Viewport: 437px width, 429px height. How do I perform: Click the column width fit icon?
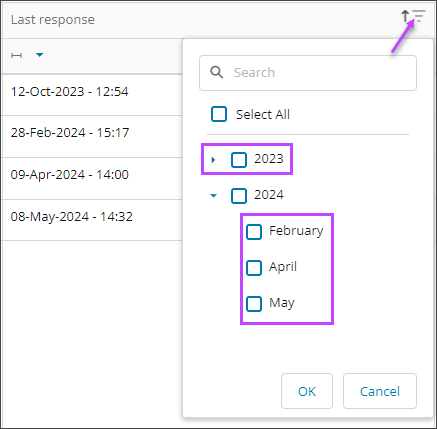[x=17, y=55]
